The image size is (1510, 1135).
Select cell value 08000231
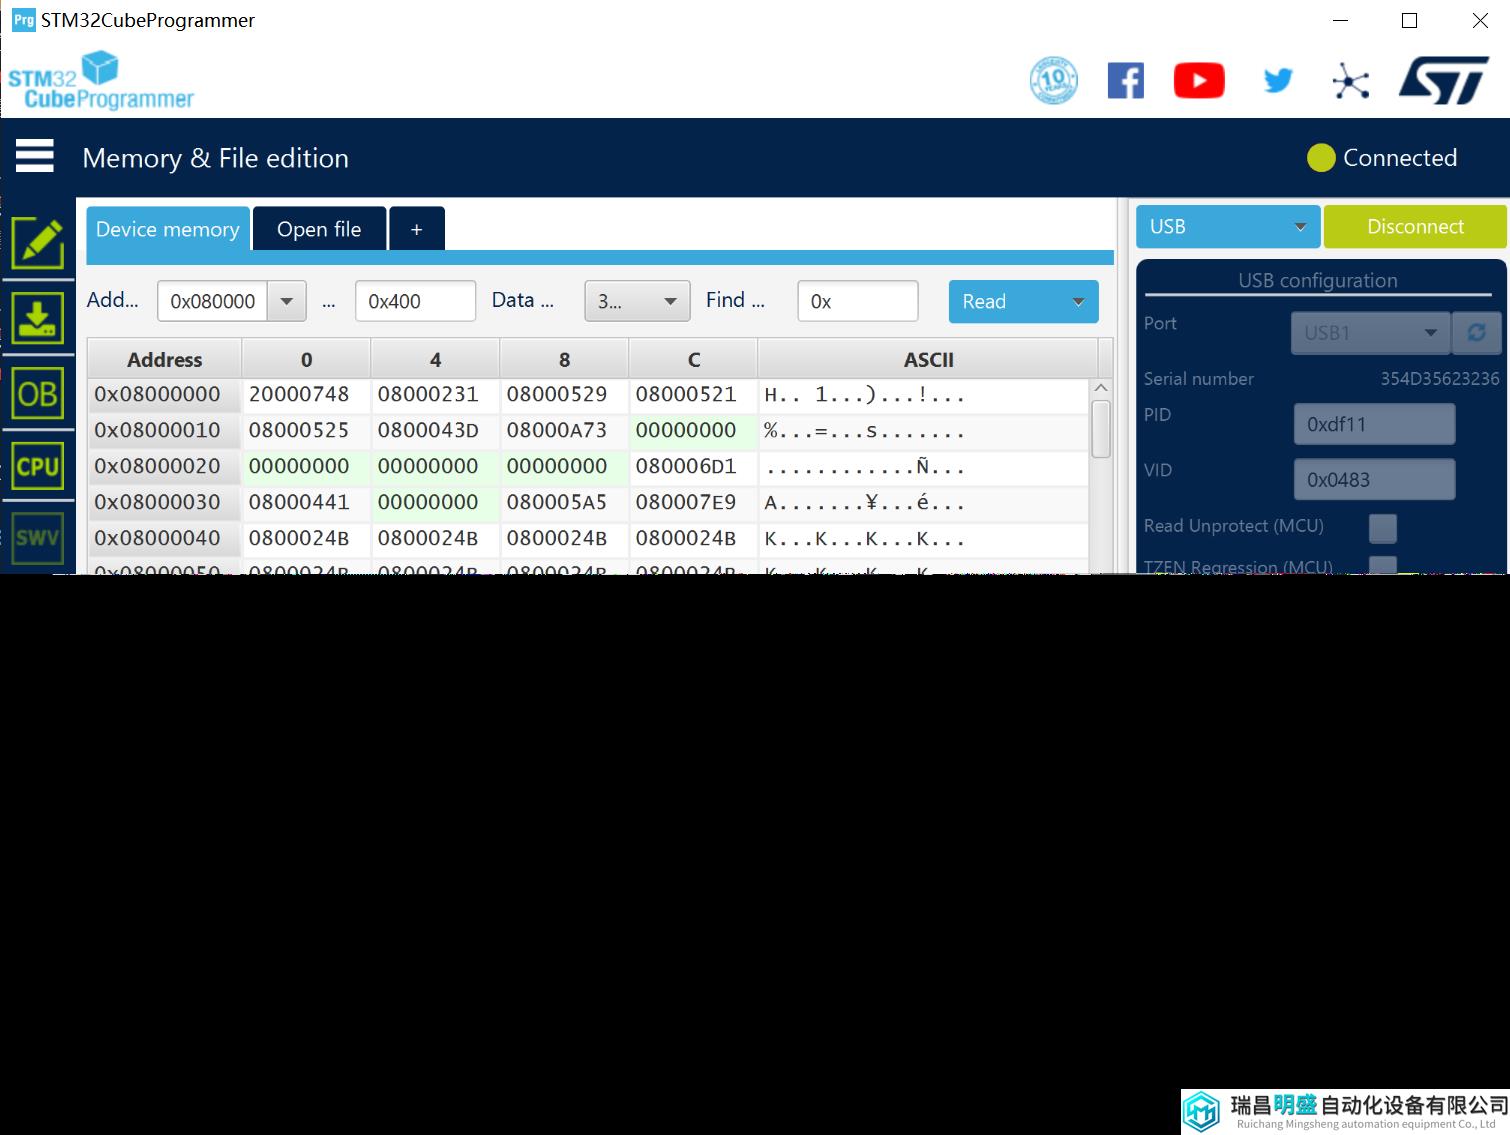pyautogui.click(x=435, y=394)
